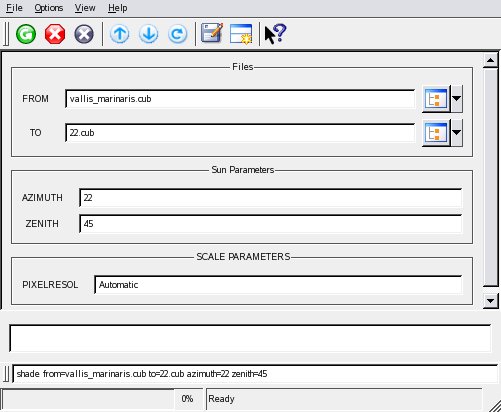
Task: Expand dropdown arrow next to FROM browser
Action: pos(457,99)
